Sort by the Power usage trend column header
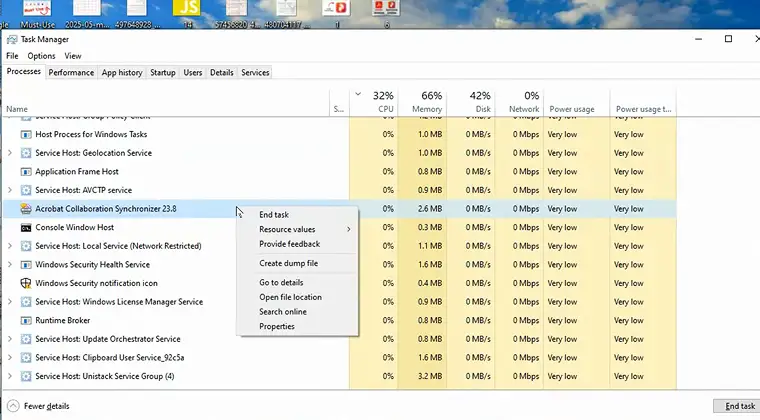Image resolution: width=760 pixels, height=420 pixels. point(643,102)
